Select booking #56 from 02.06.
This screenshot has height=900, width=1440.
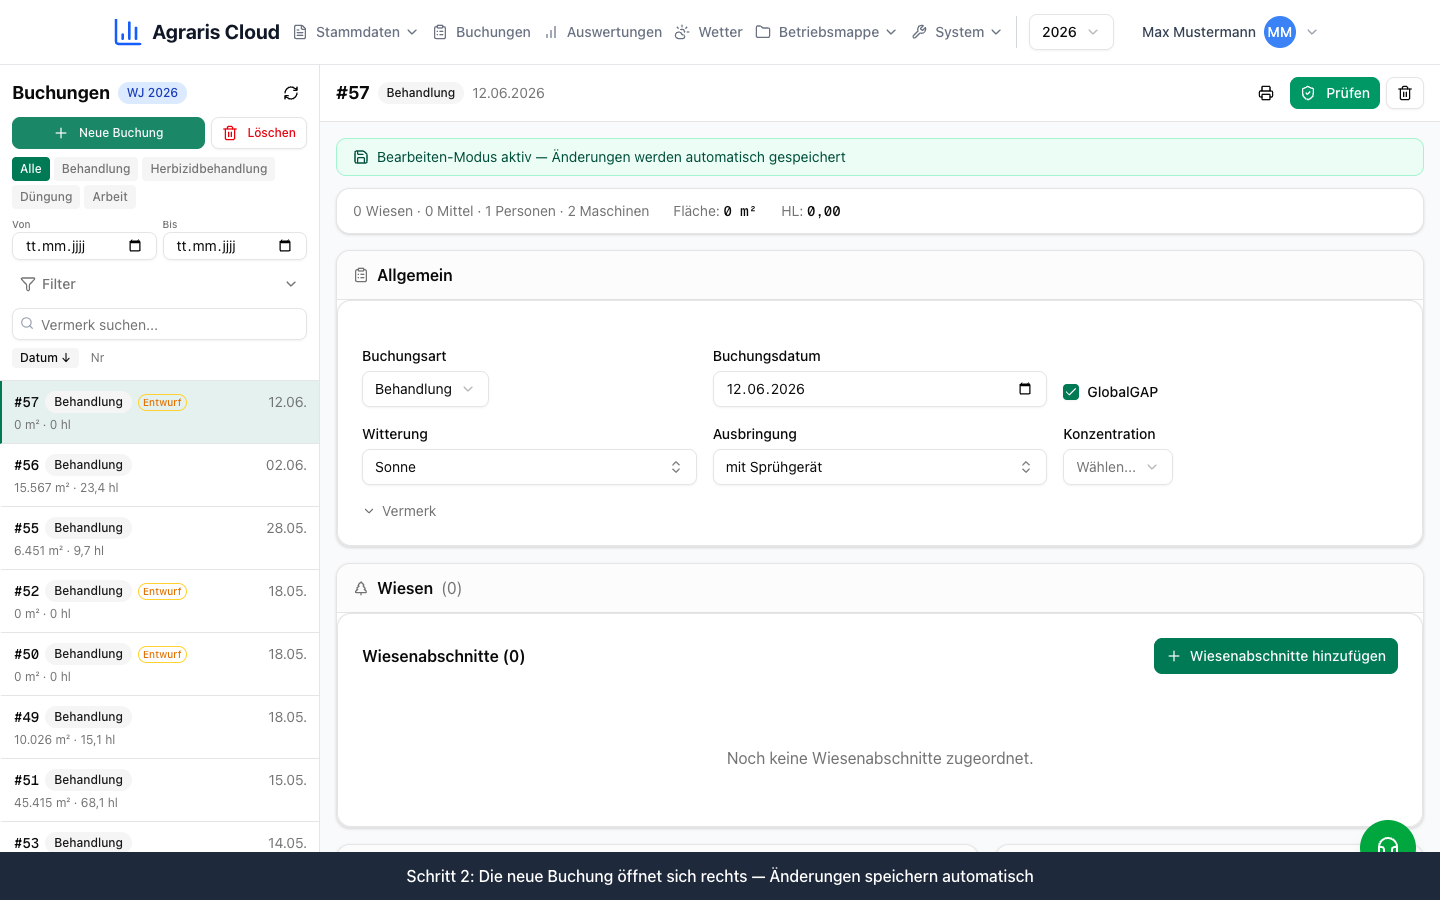160,475
